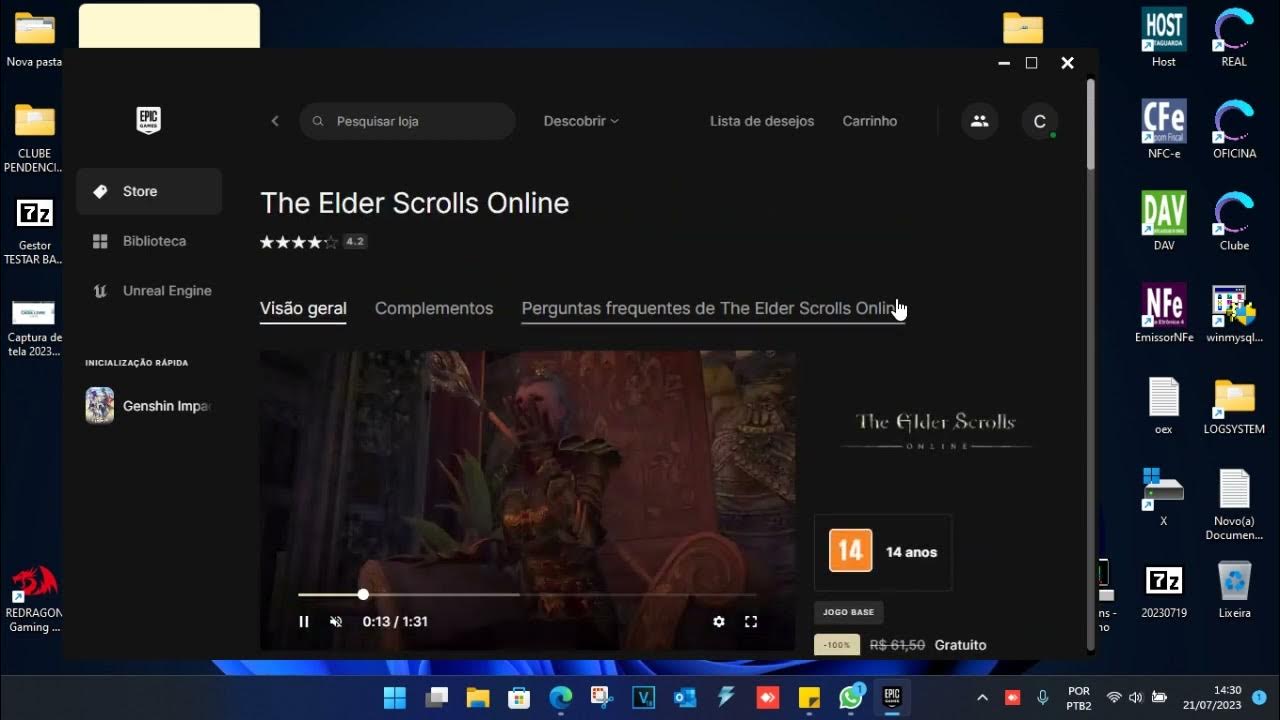Open Snipping Tool from the taskbar
The image size is (1280, 720).
(x=601, y=697)
